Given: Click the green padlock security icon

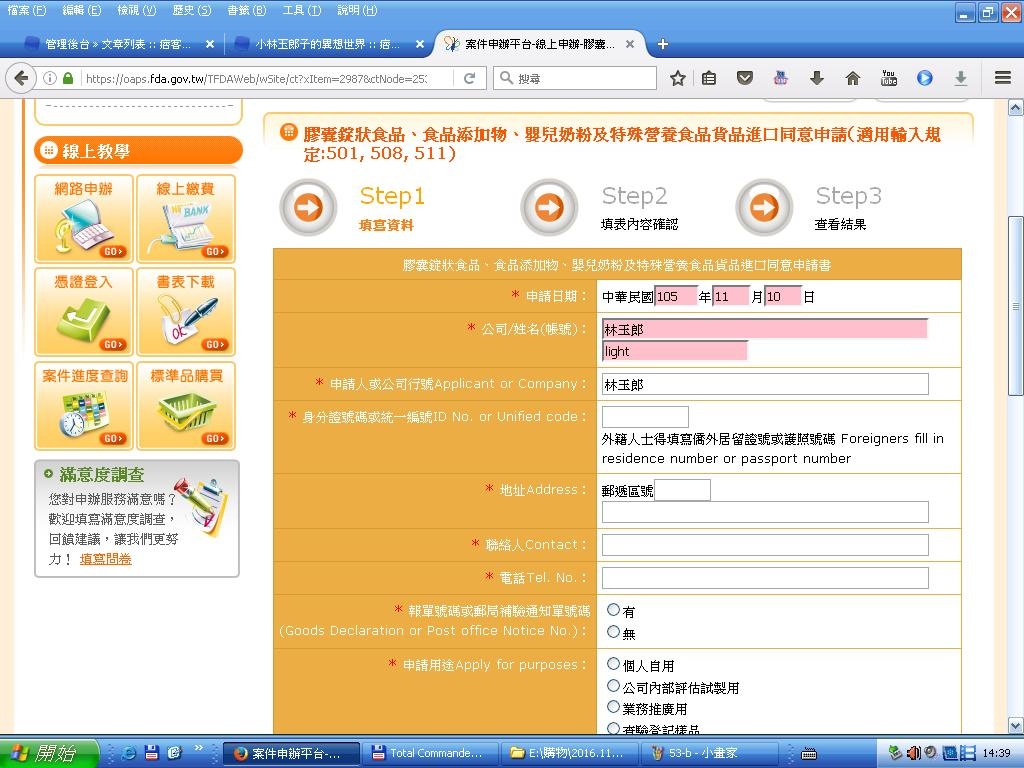Looking at the screenshot, I should tap(68, 78).
